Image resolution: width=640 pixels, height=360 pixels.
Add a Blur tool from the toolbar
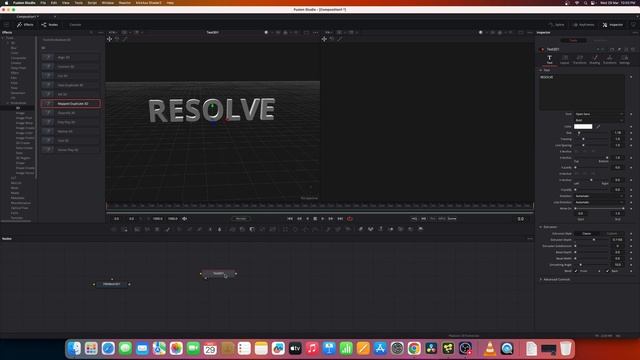tap(220, 229)
